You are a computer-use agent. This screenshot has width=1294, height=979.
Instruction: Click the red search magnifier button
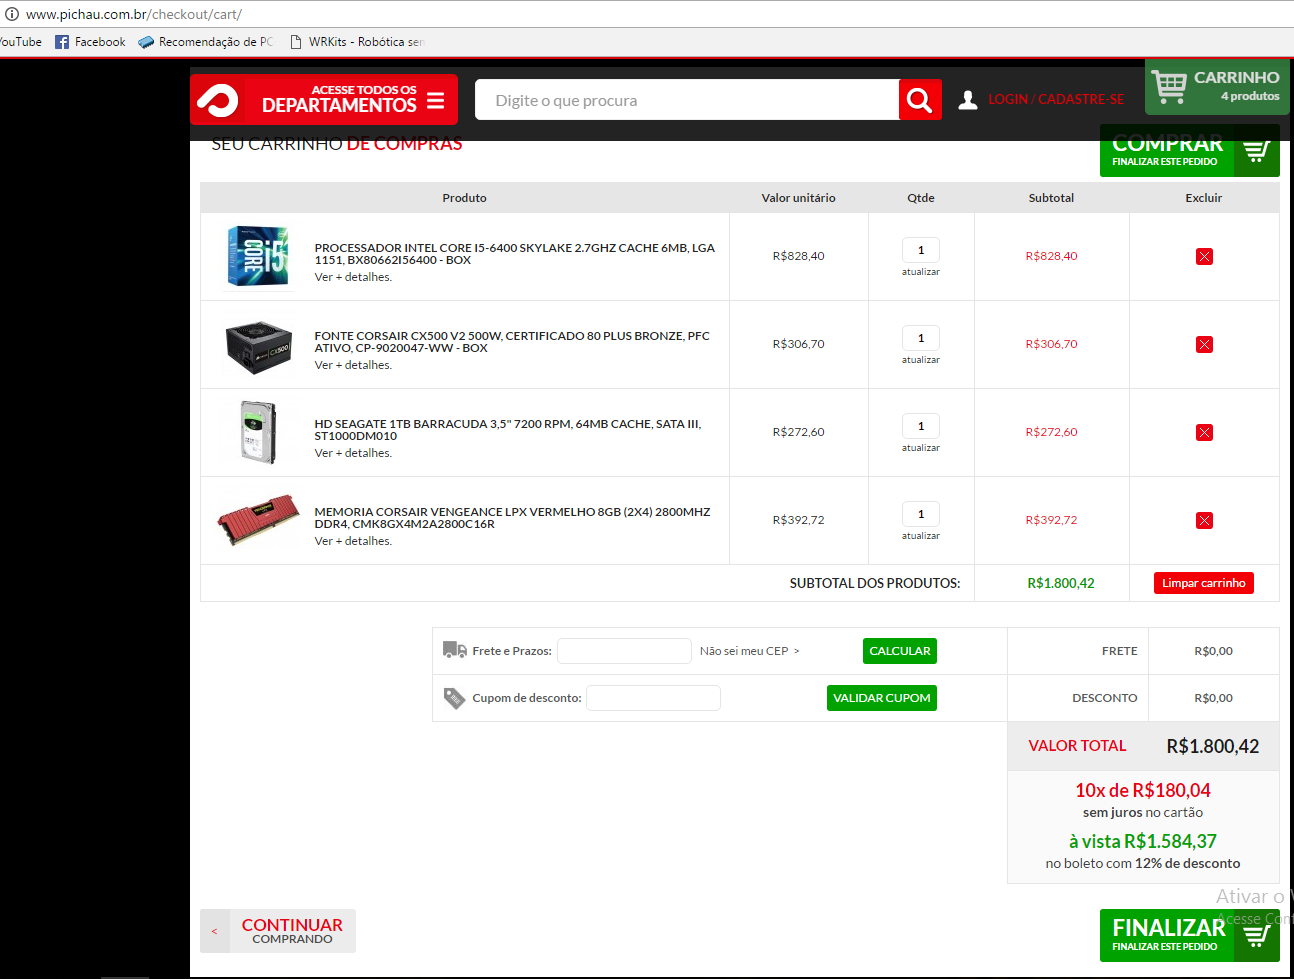[920, 100]
